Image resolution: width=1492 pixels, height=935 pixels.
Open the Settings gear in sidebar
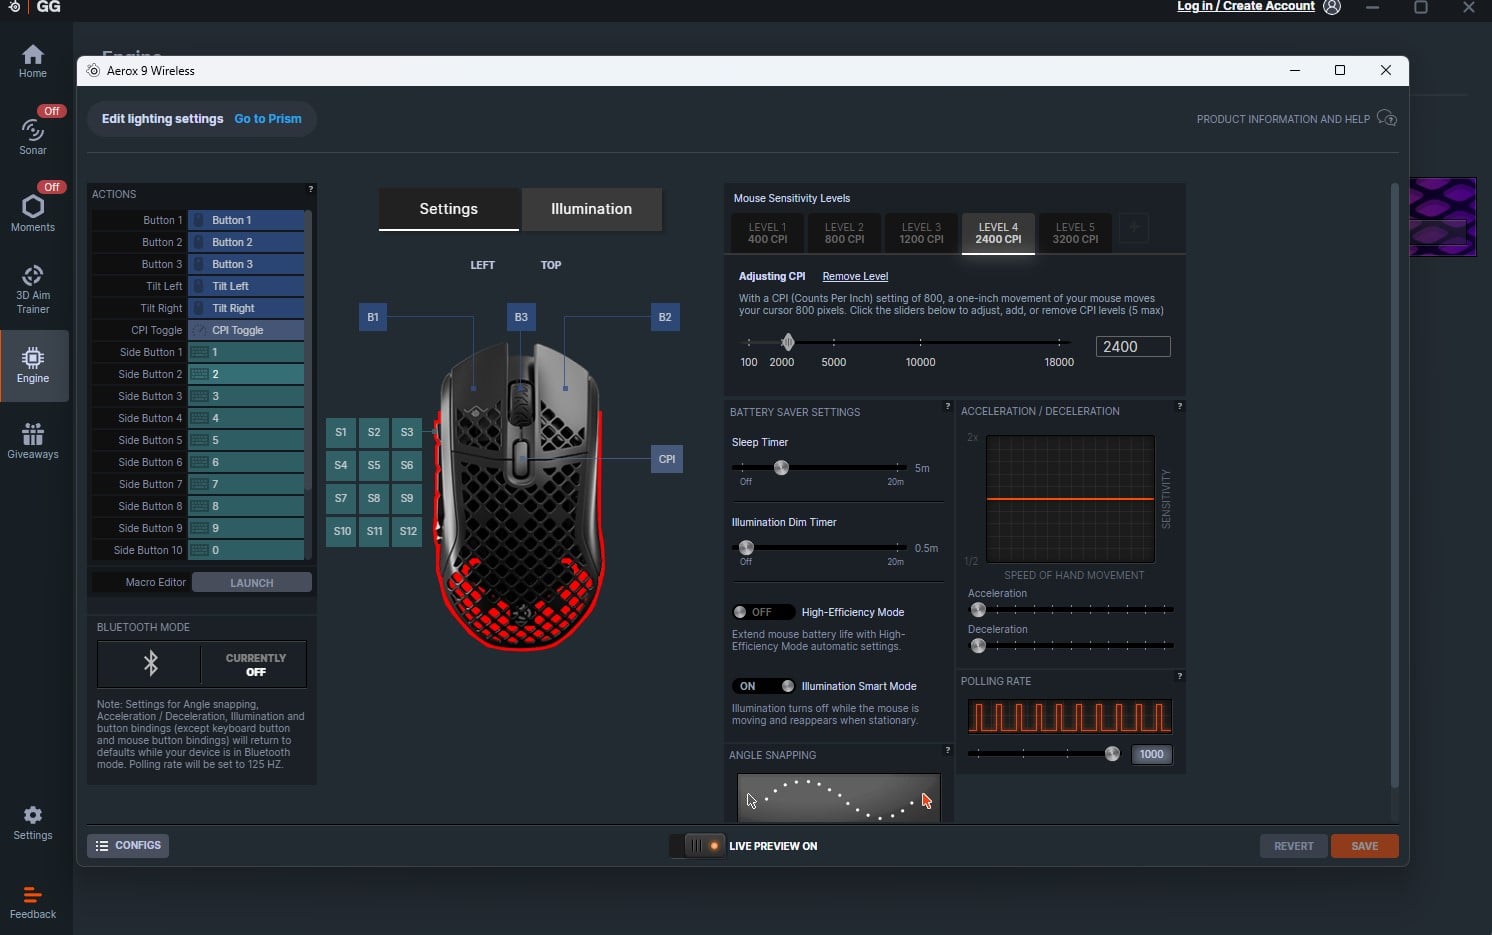[x=33, y=822]
